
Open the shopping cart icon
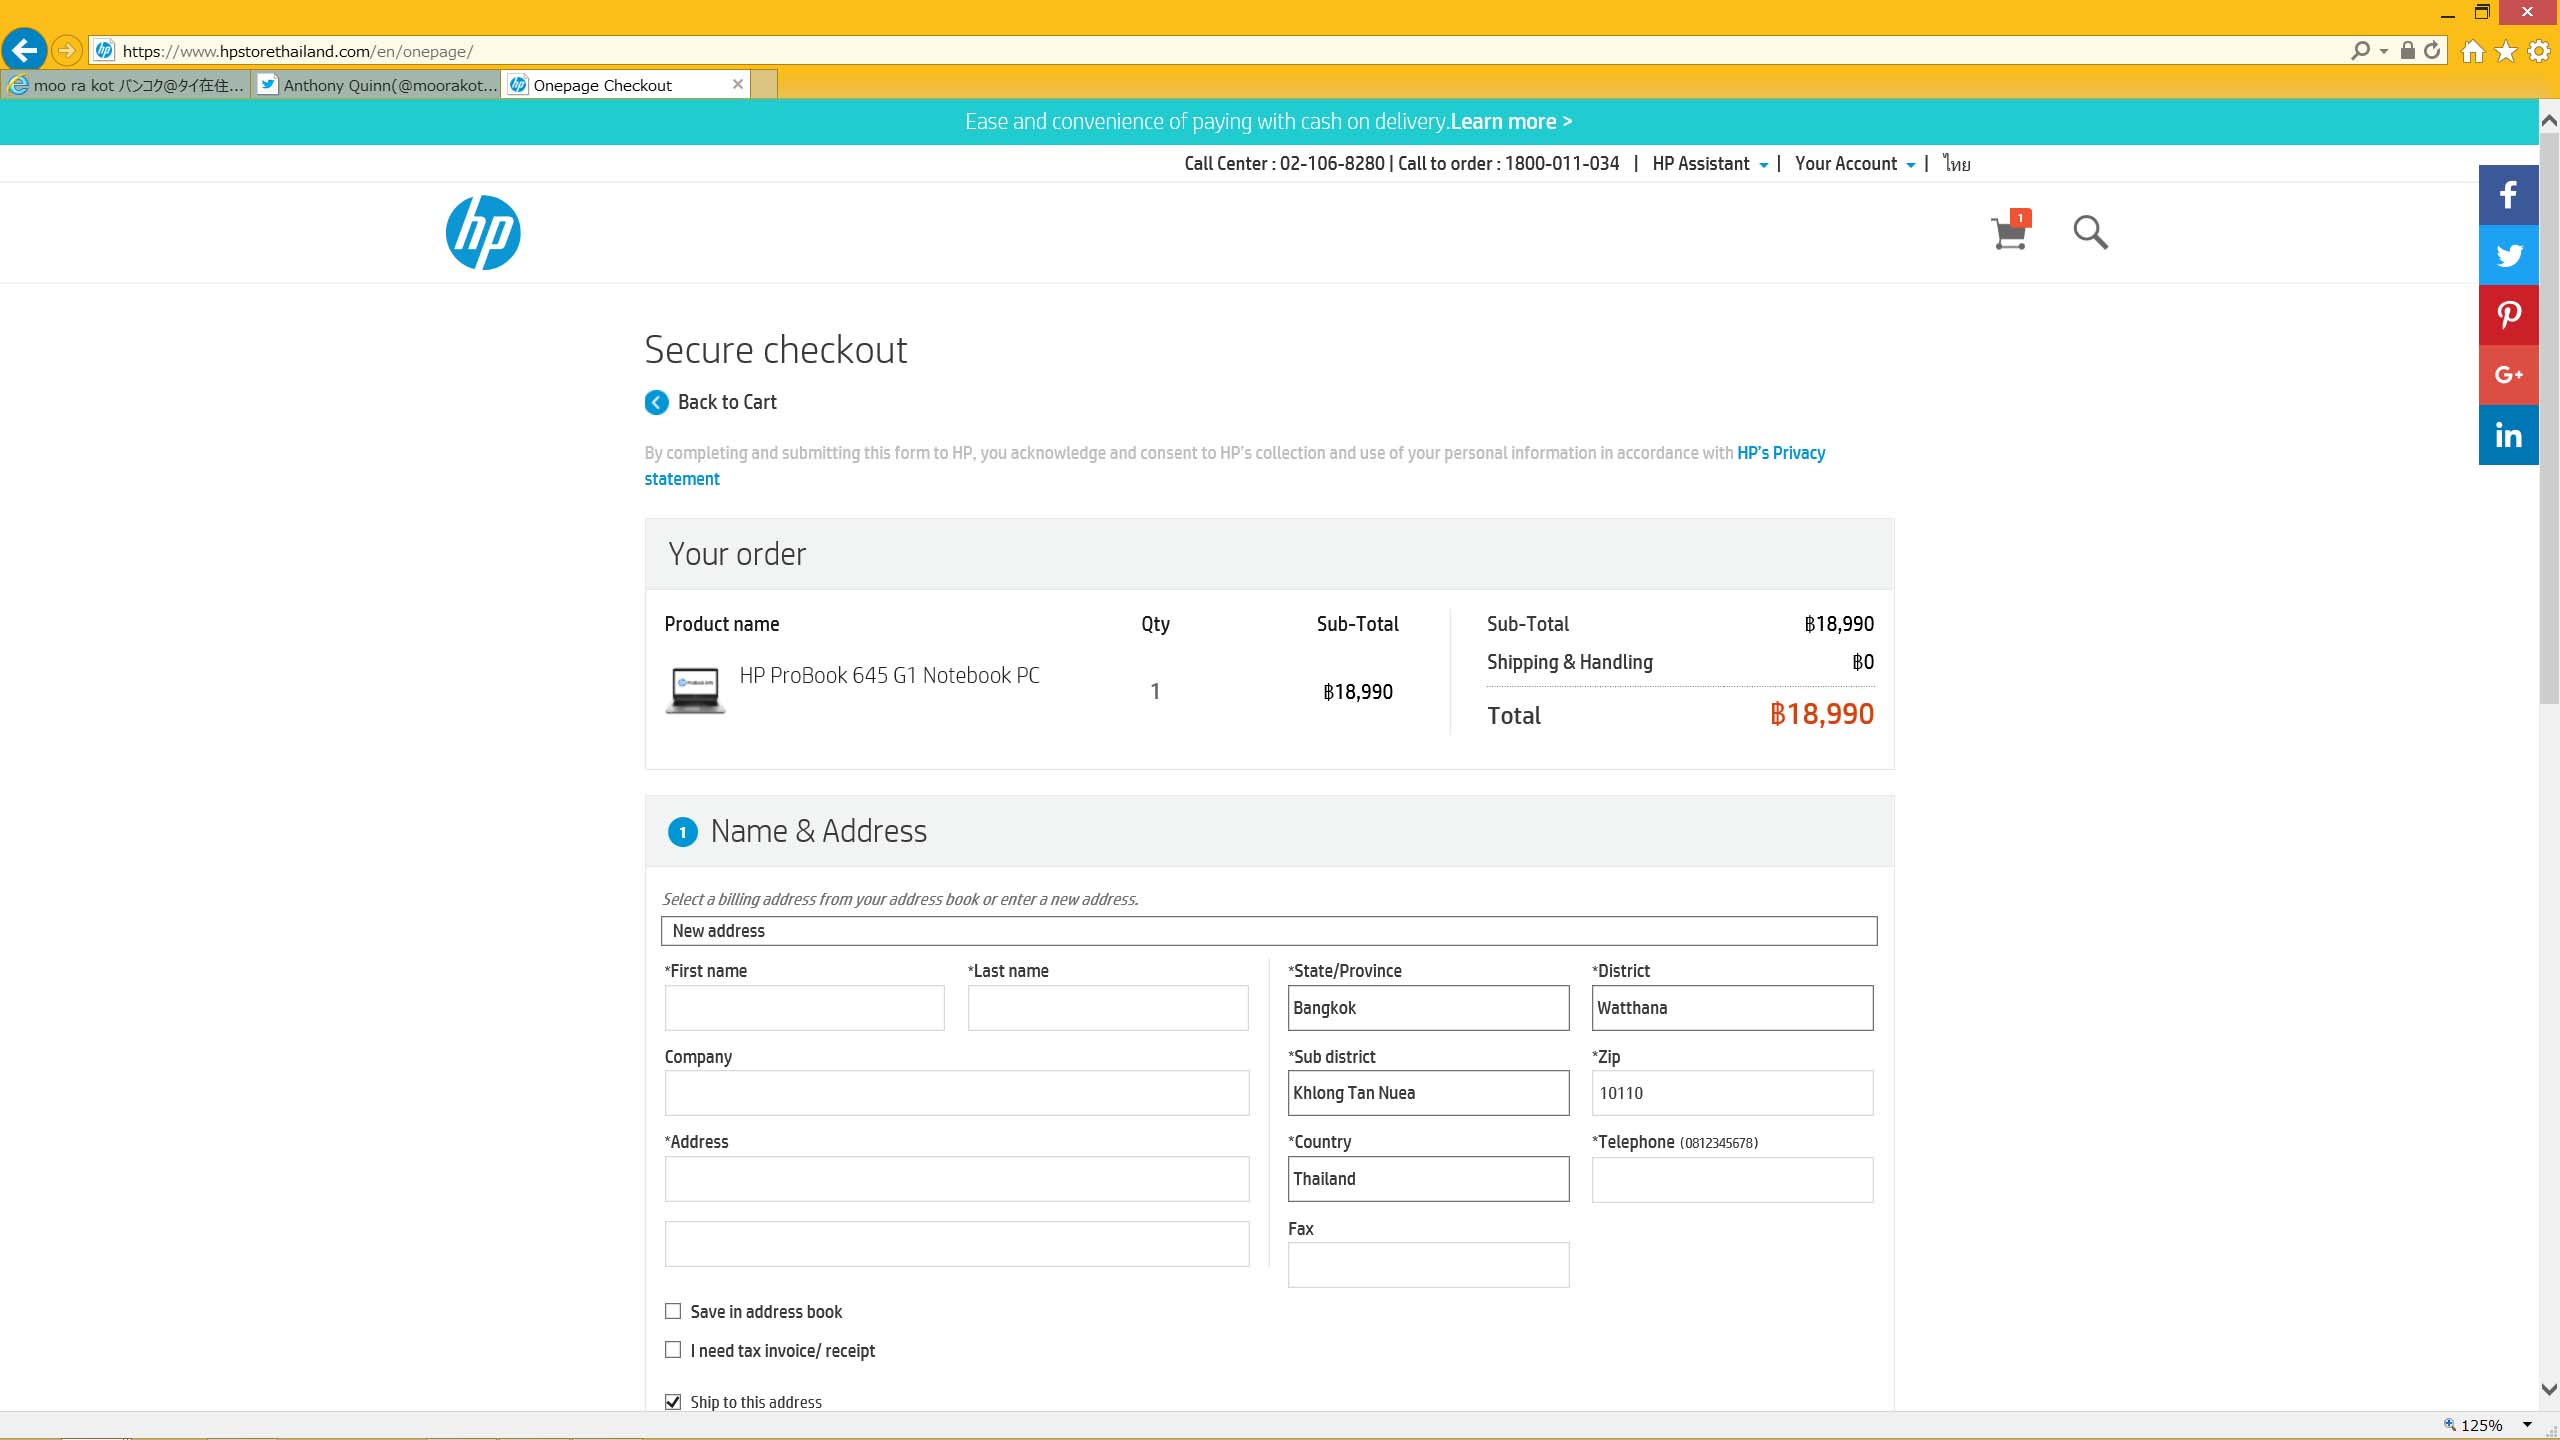tap(2010, 231)
